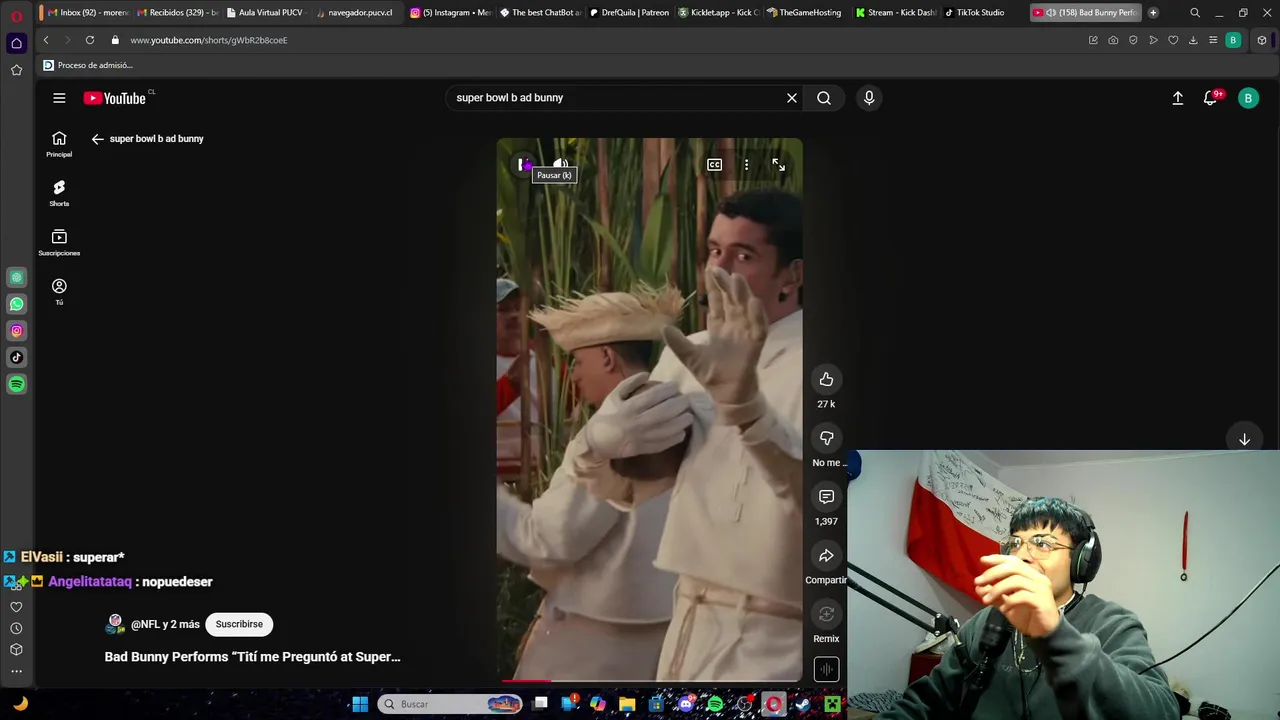
Task: Click the upload/create icon in the YouTube header
Action: 1178,98
